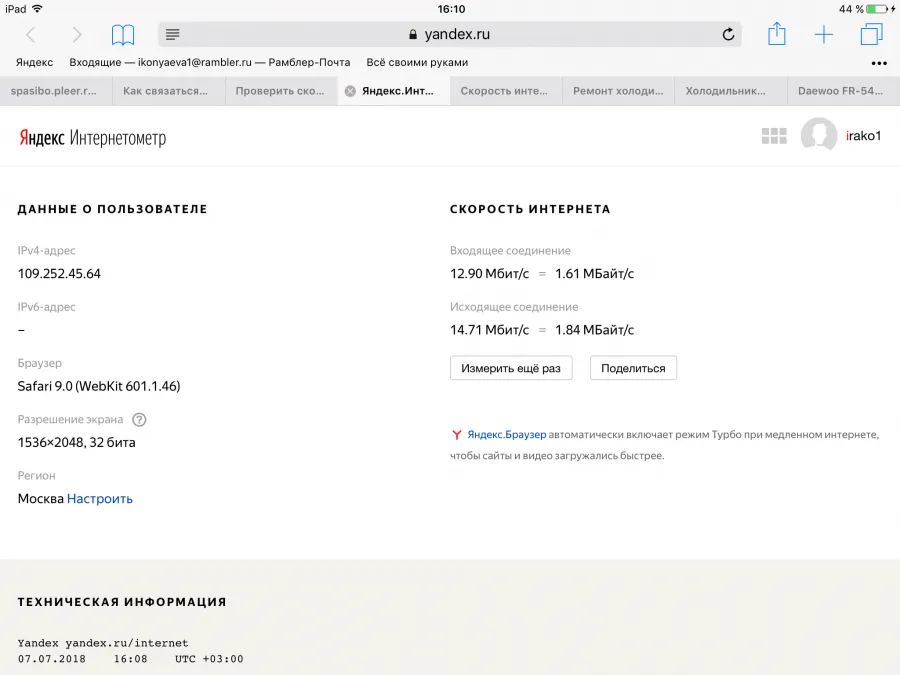
Task: Open the share sheet icon
Action: tap(777, 33)
